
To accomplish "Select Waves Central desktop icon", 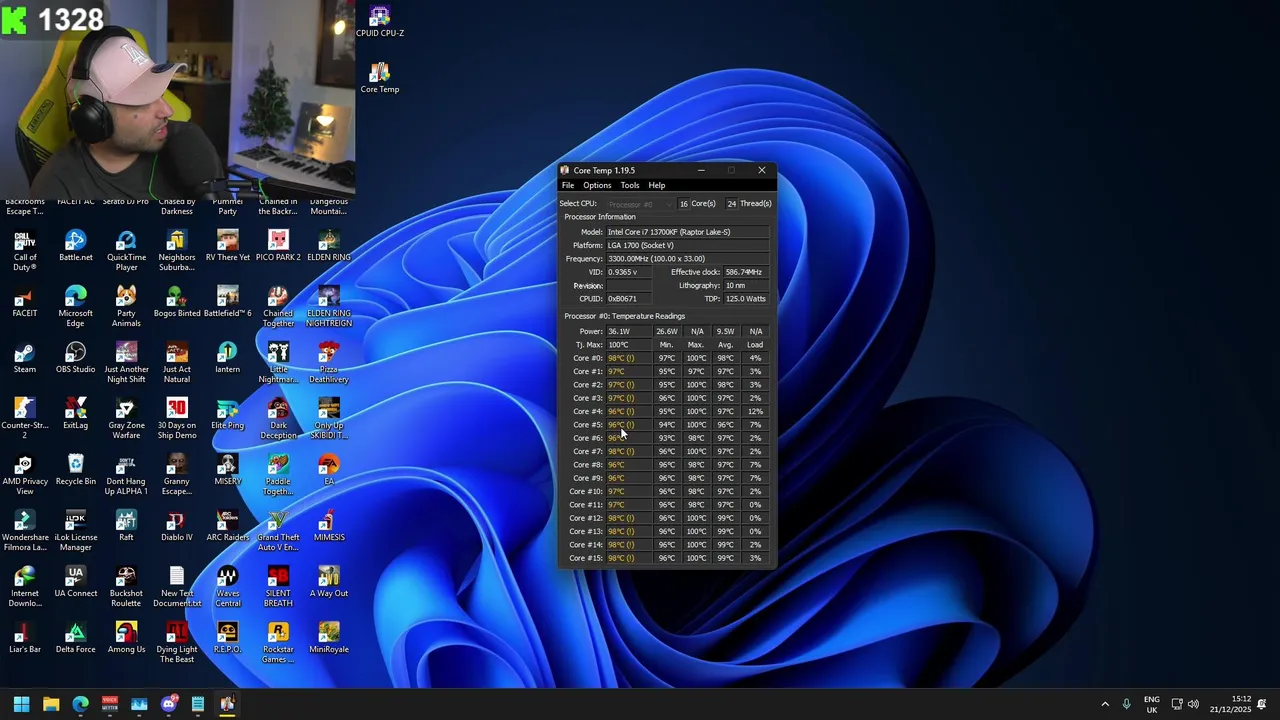I will (228, 587).
